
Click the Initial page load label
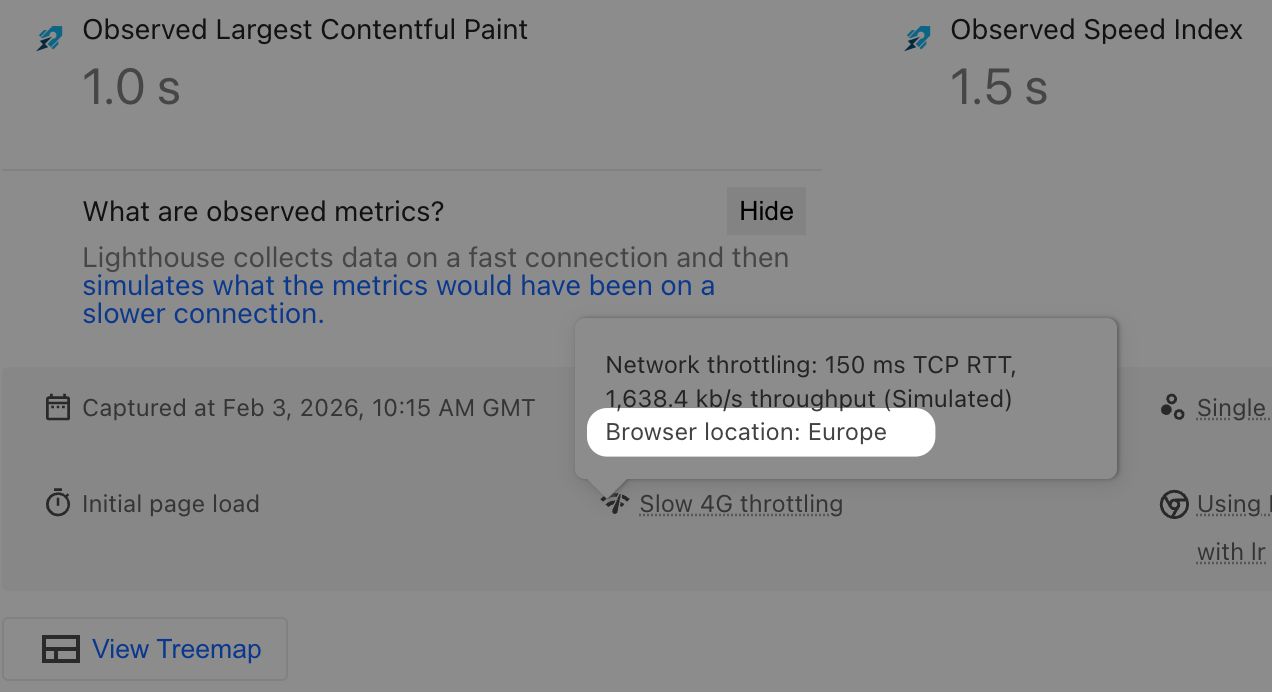tap(171, 504)
